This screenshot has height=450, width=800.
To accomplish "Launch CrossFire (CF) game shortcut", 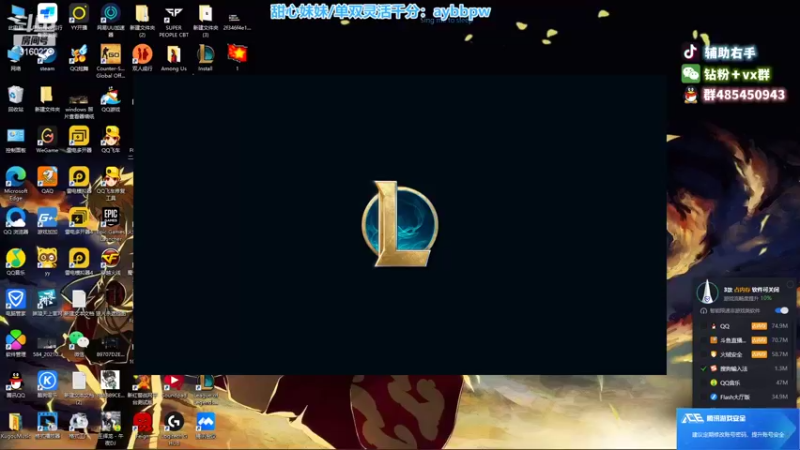I will pyautogui.click(x=110, y=261).
